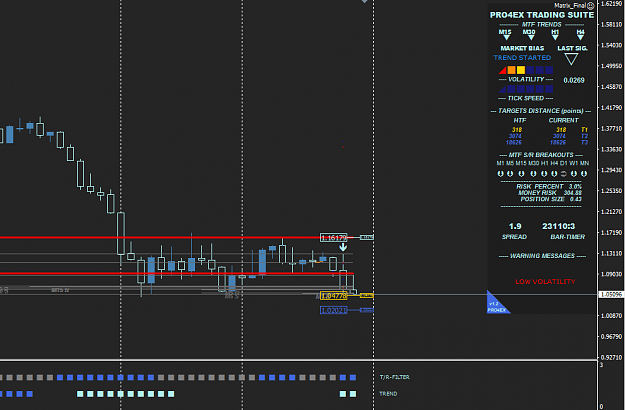Viewport: 625px width, 410px height.
Task: Click the lower red support line
Action: [177, 274]
